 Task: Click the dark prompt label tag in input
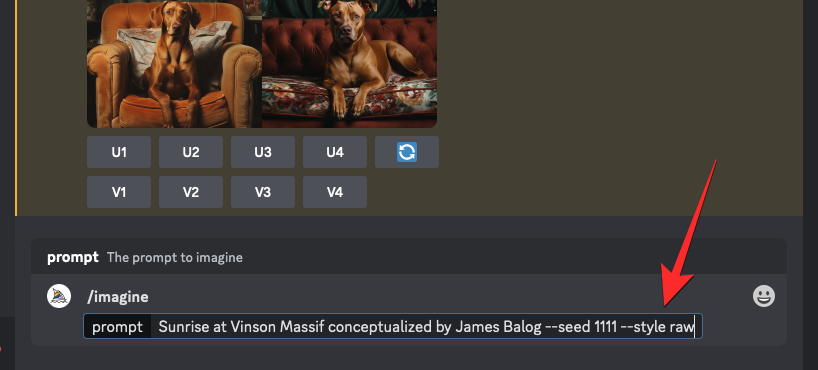[117, 327]
